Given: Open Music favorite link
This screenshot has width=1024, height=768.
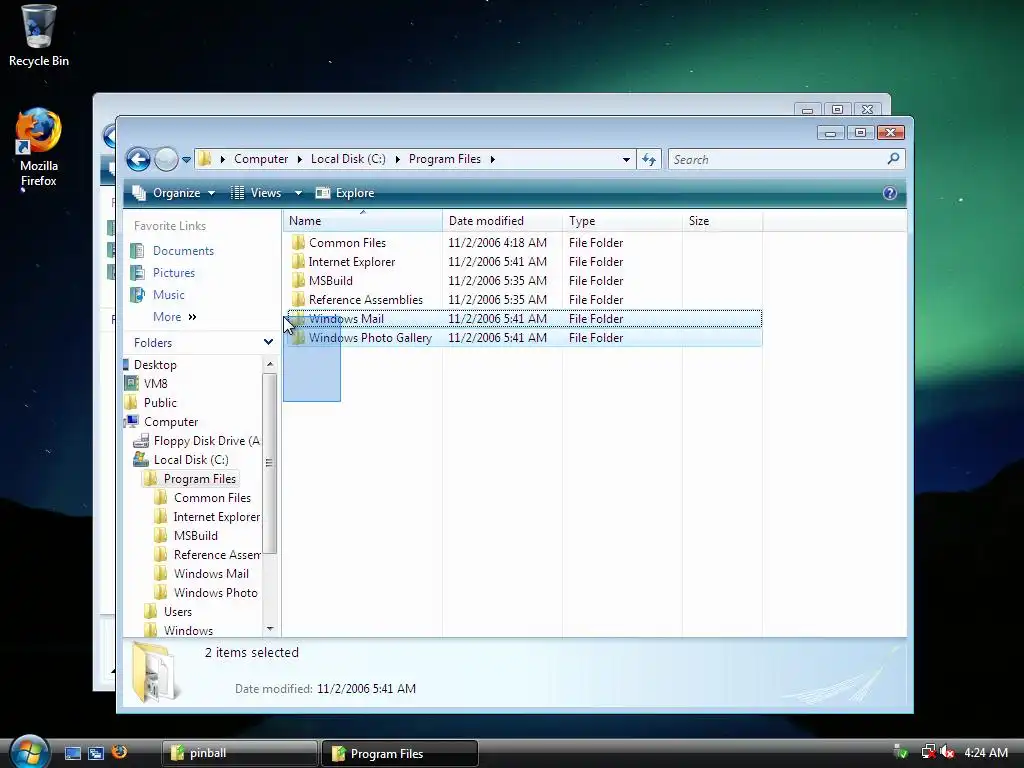Looking at the screenshot, I should tap(168, 295).
